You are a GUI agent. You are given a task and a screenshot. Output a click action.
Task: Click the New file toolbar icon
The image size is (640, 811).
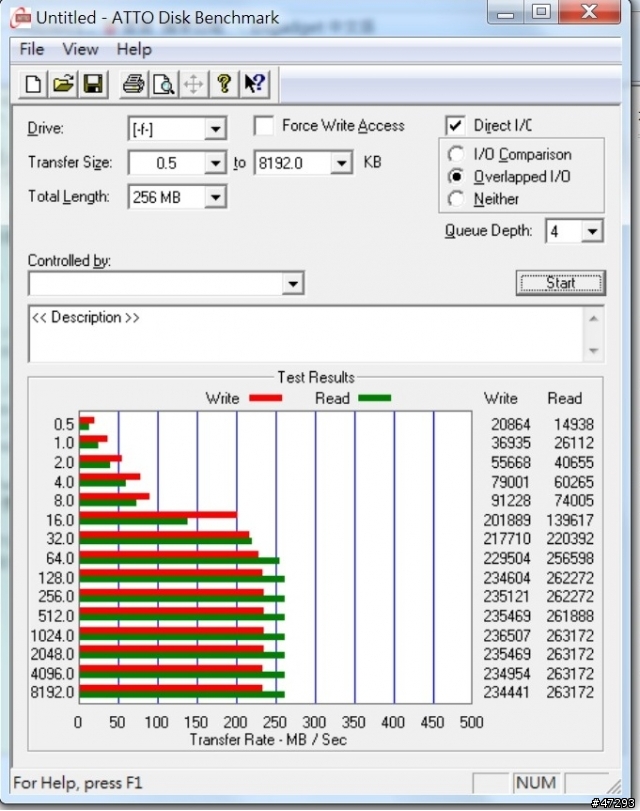pyautogui.click(x=33, y=83)
